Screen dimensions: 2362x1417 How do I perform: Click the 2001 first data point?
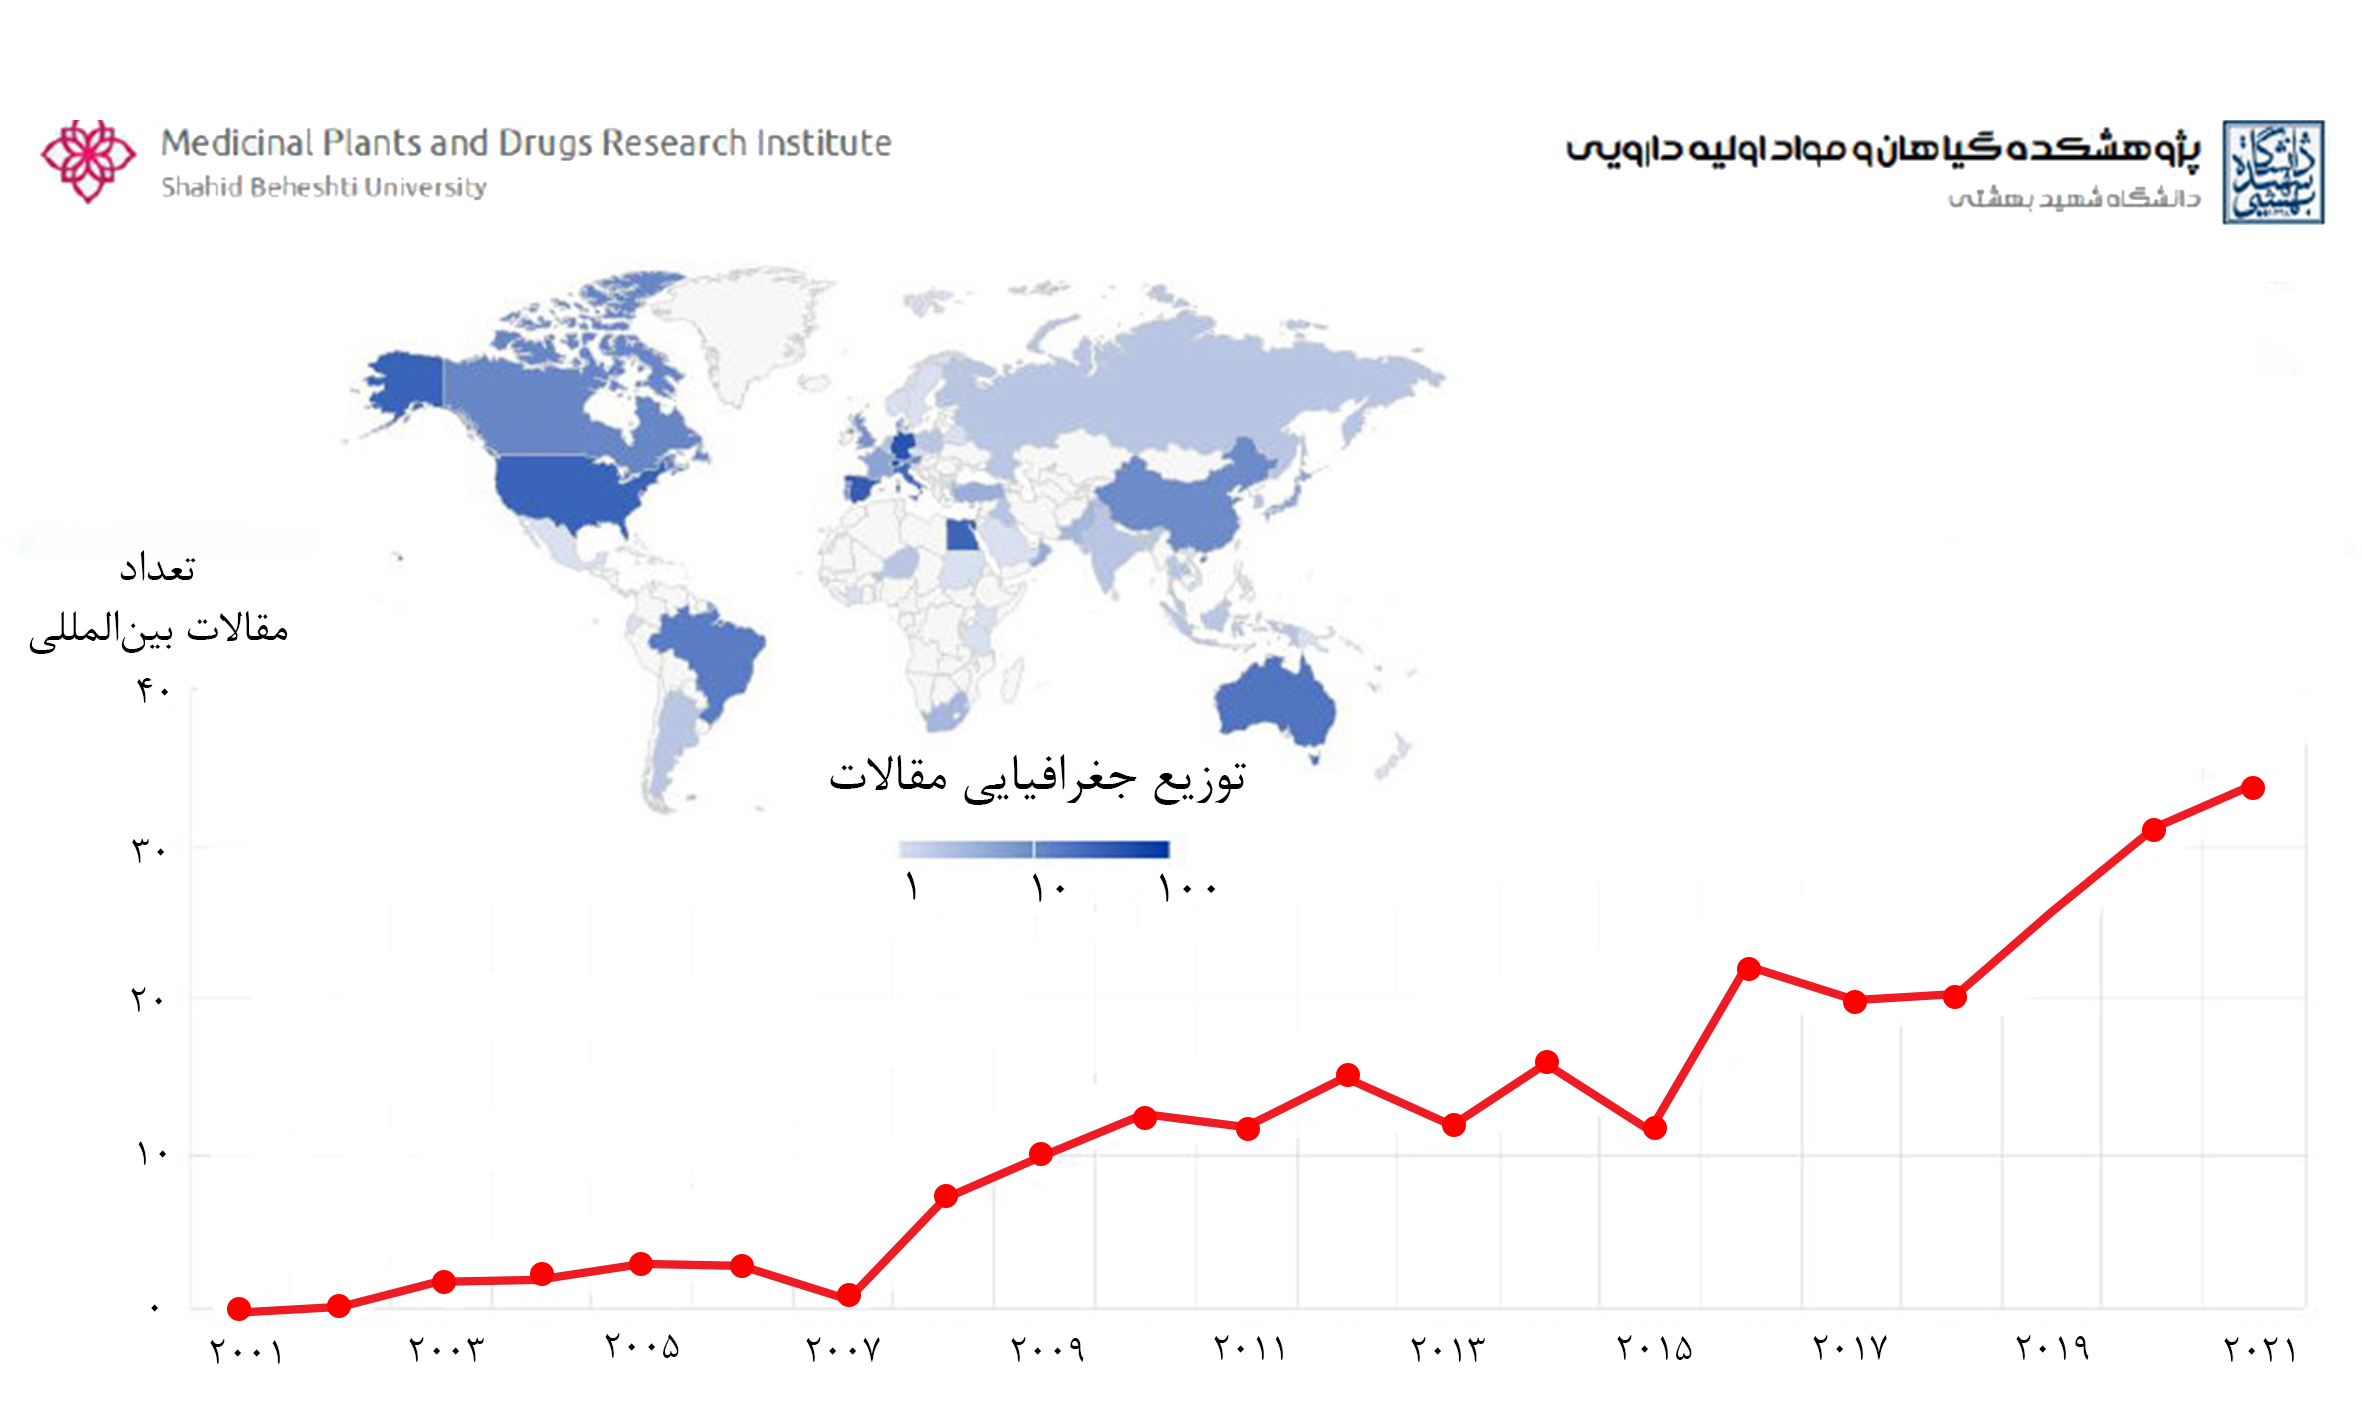(x=239, y=1309)
